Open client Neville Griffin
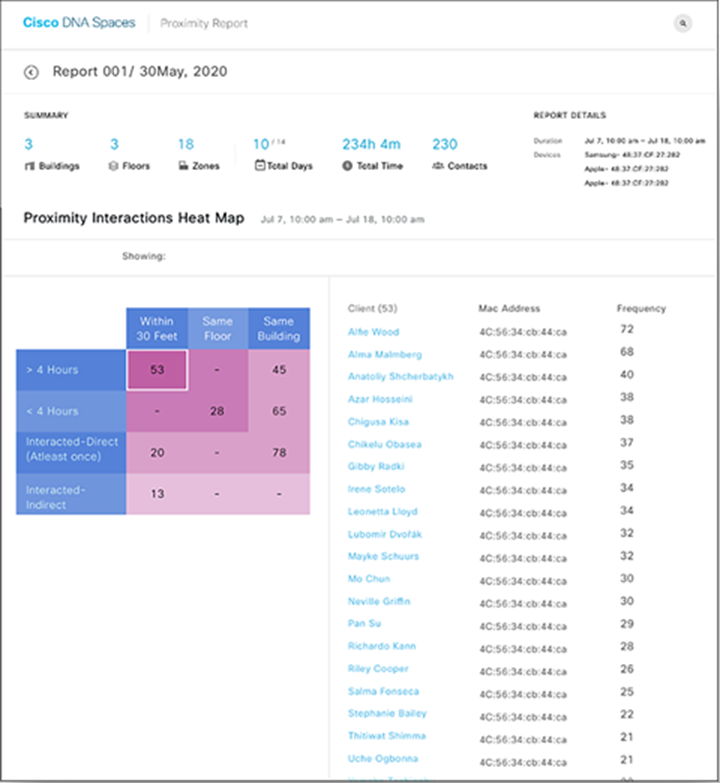This screenshot has width=720, height=783. coord(379,601)
